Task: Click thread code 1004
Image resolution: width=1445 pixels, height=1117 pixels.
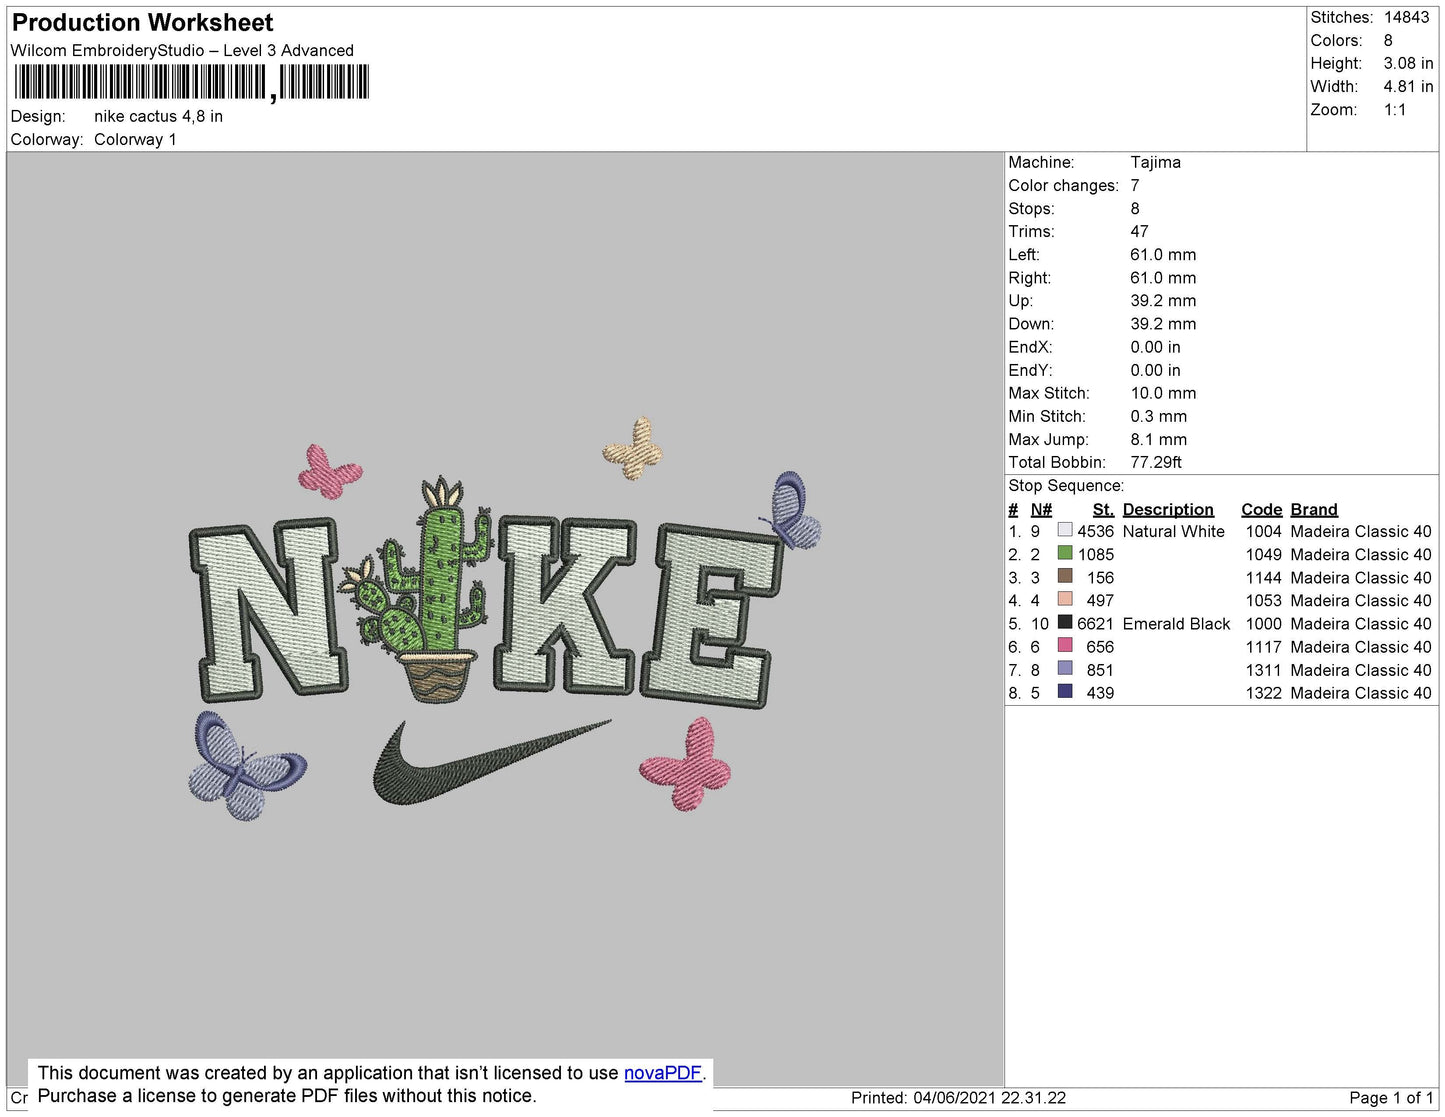Action: (x=1263, y=531)
